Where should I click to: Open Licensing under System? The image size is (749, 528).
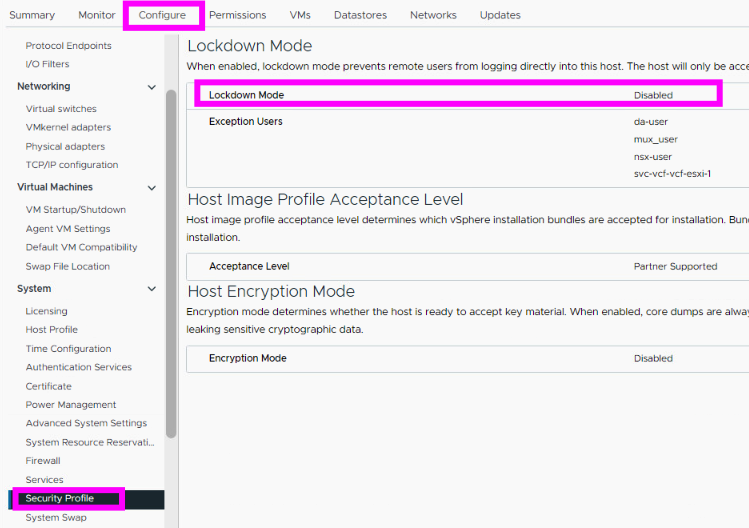(x=46, y=311)
